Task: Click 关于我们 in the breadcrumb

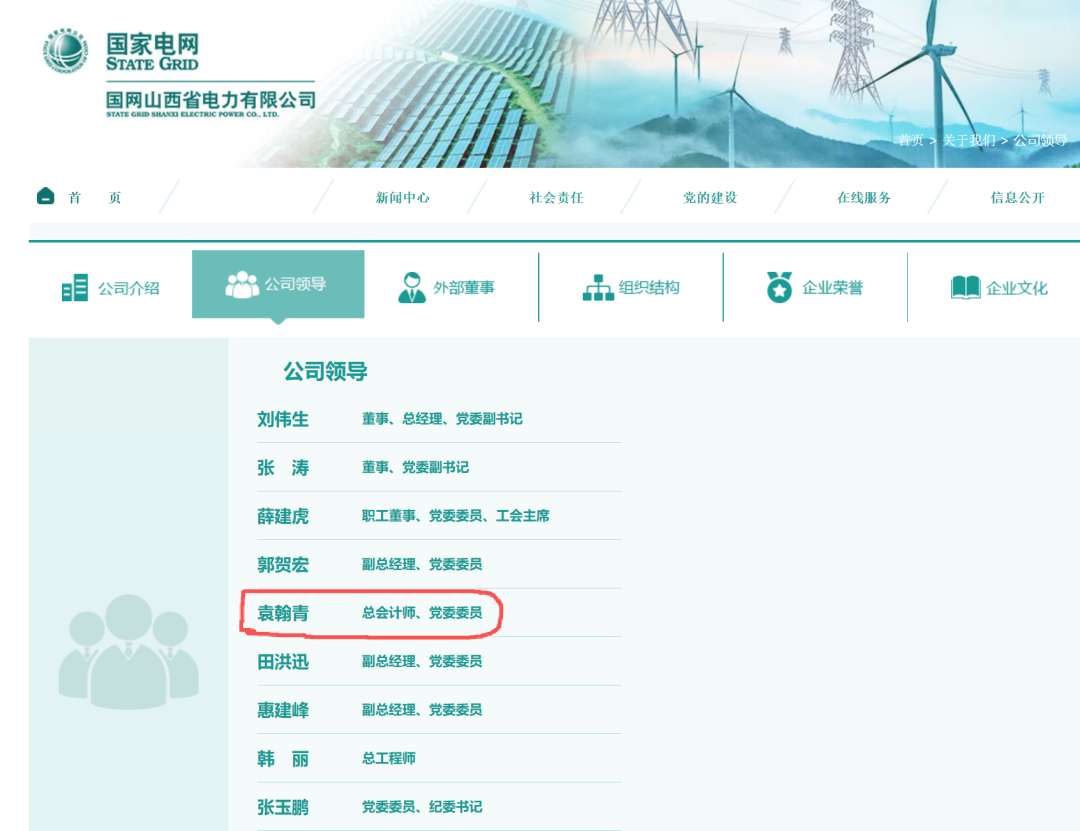Action: tap(968, 141)
